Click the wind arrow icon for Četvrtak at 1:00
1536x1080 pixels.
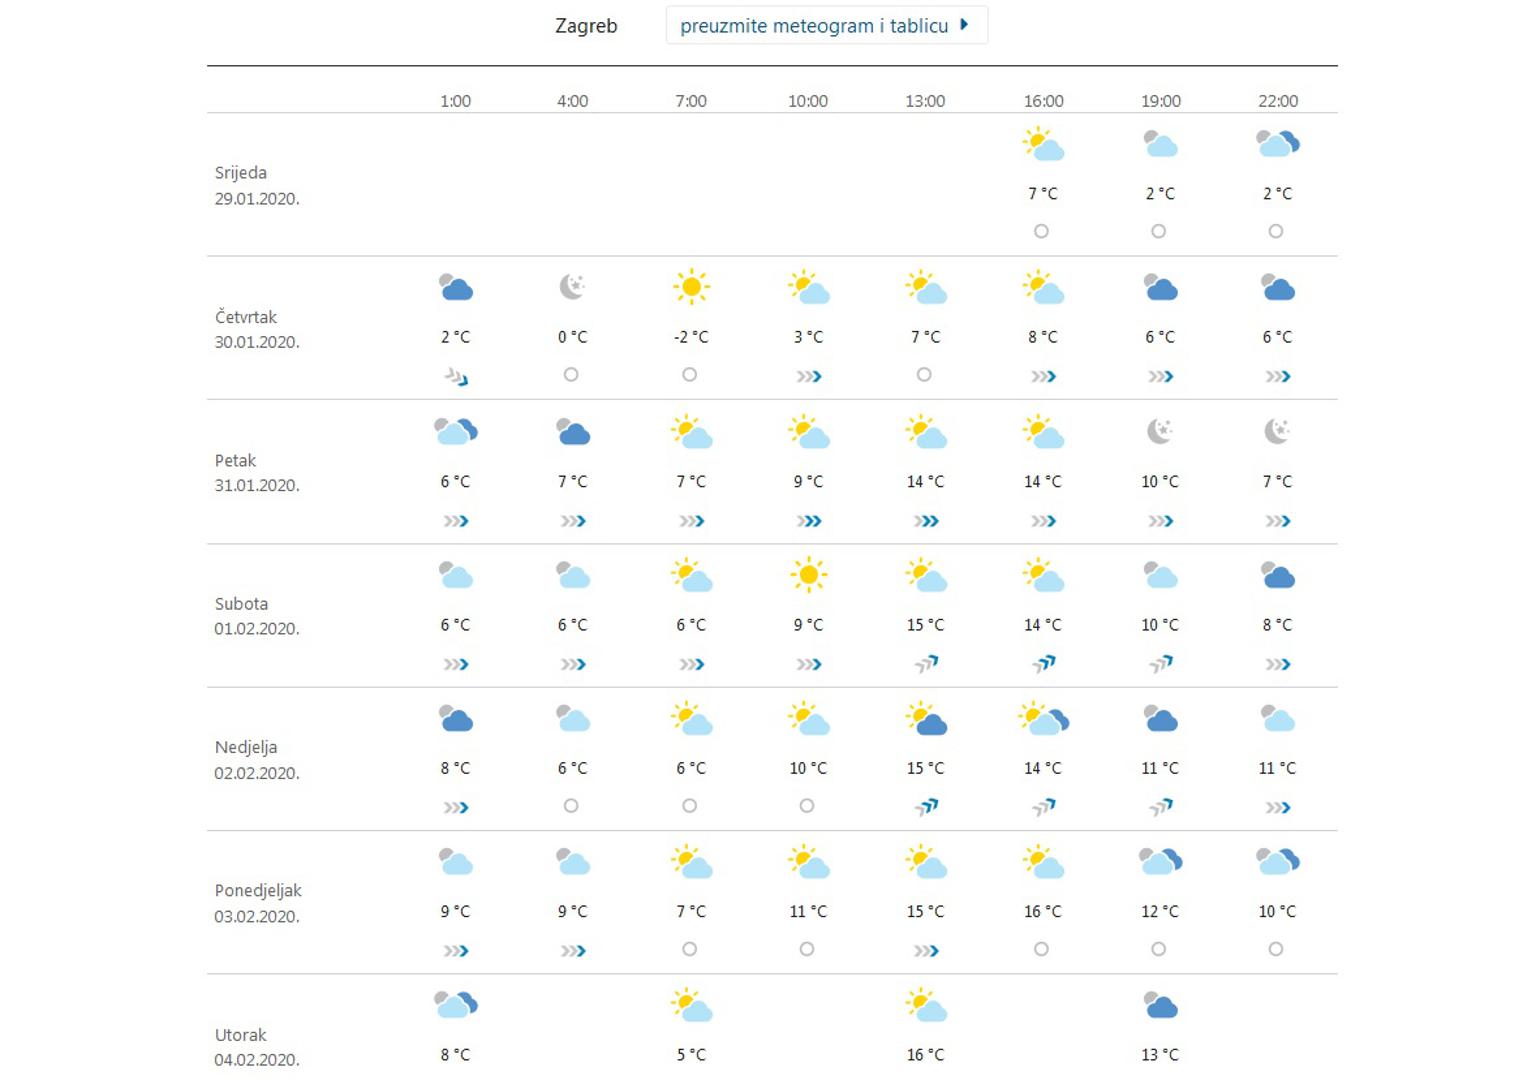coord(456,377)
